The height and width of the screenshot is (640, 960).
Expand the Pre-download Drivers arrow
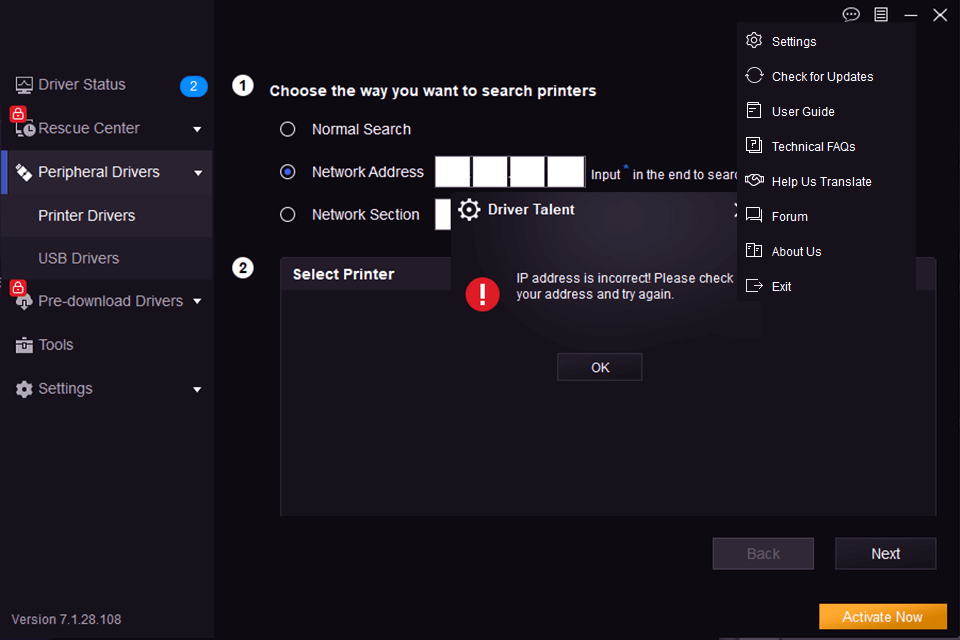pyautogui.click(x=197, y=301)
